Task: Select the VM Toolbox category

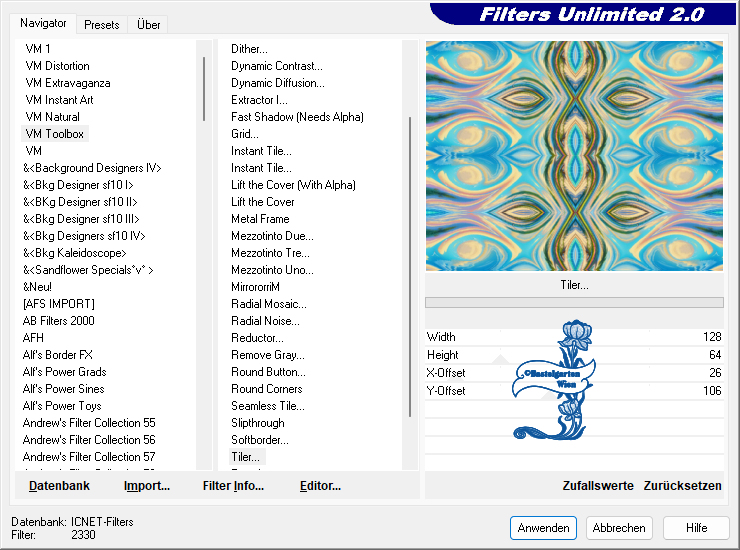Action: pos(55,134)
